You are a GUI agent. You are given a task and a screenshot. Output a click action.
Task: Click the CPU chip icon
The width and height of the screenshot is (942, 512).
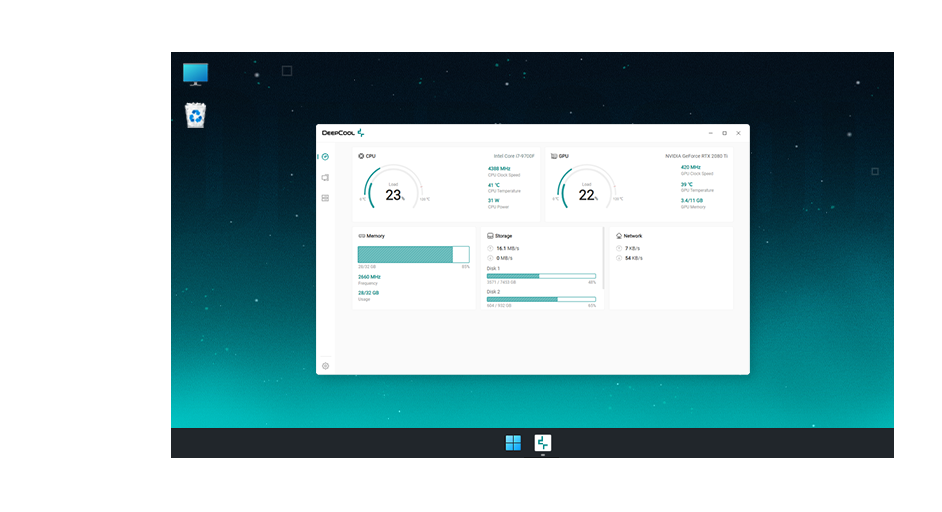[361, 156]
